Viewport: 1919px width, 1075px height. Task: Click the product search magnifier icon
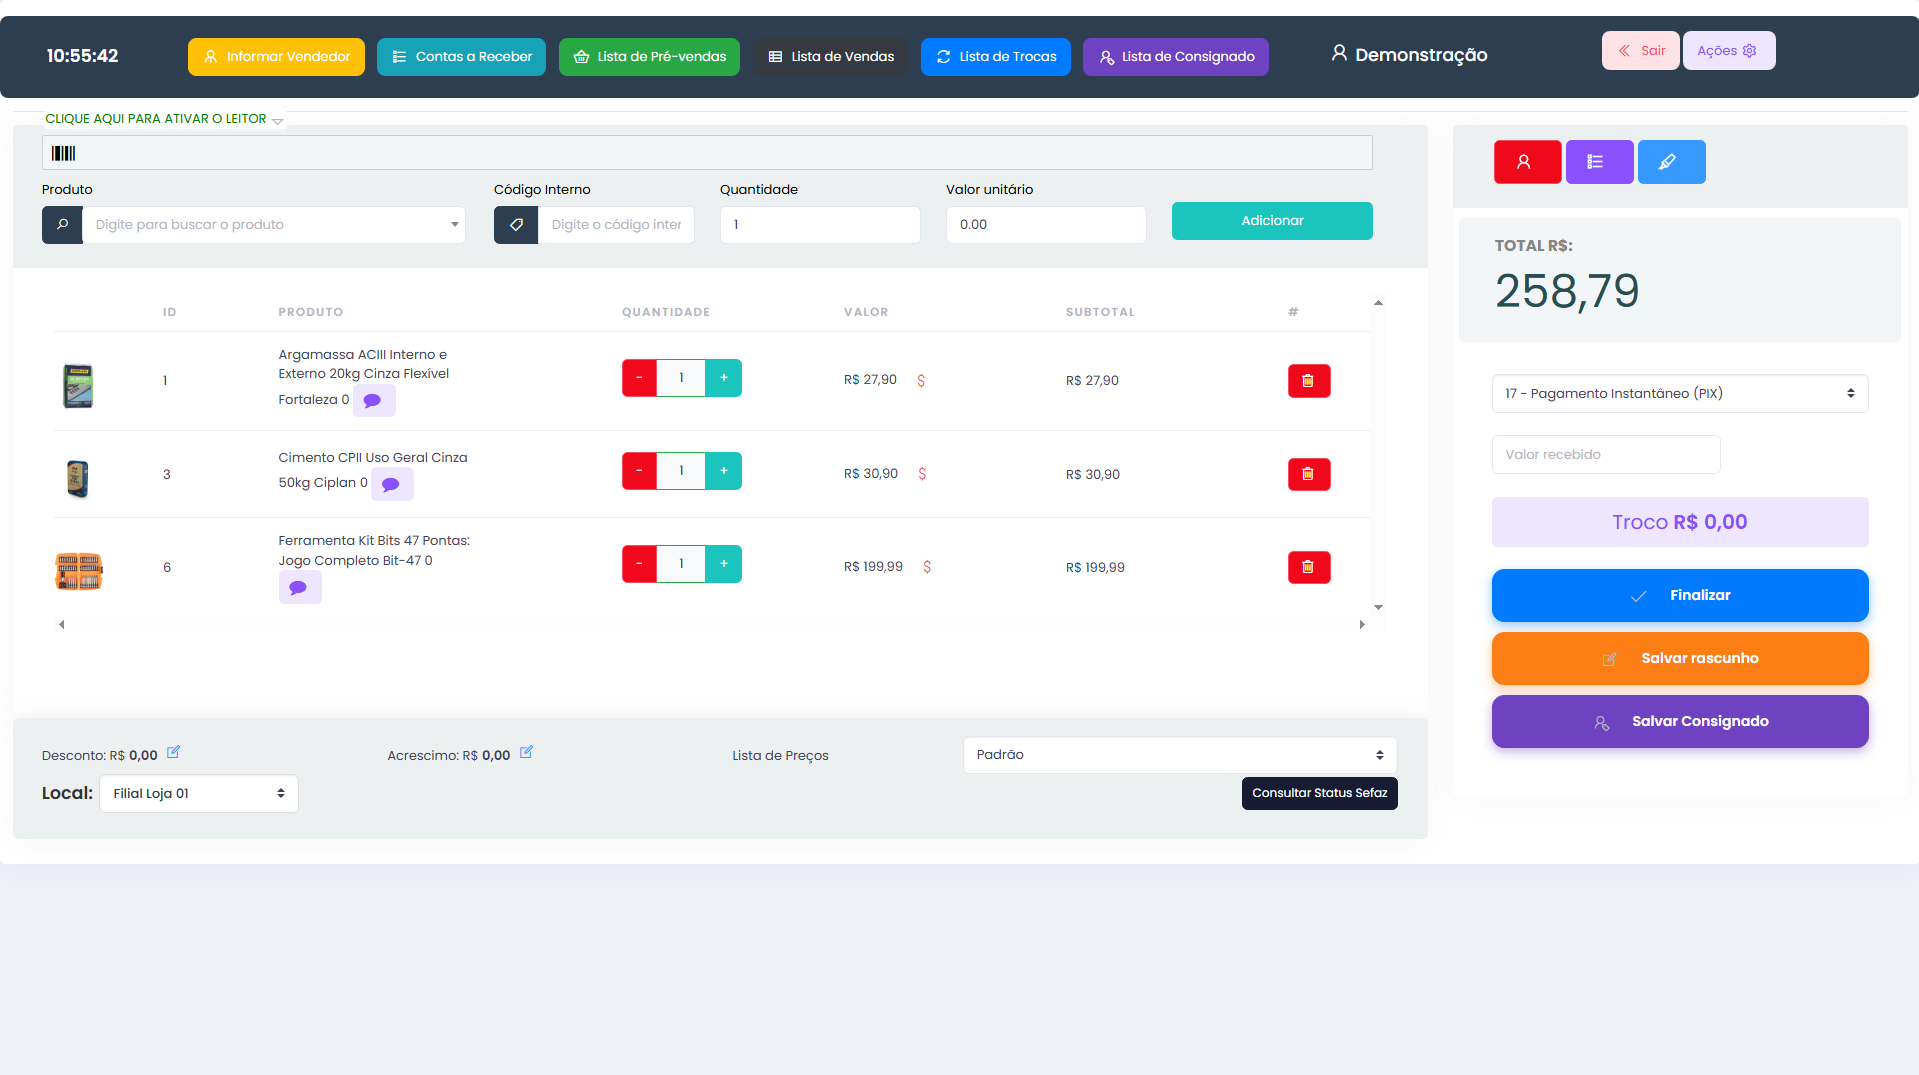click(x=62, y=225)
